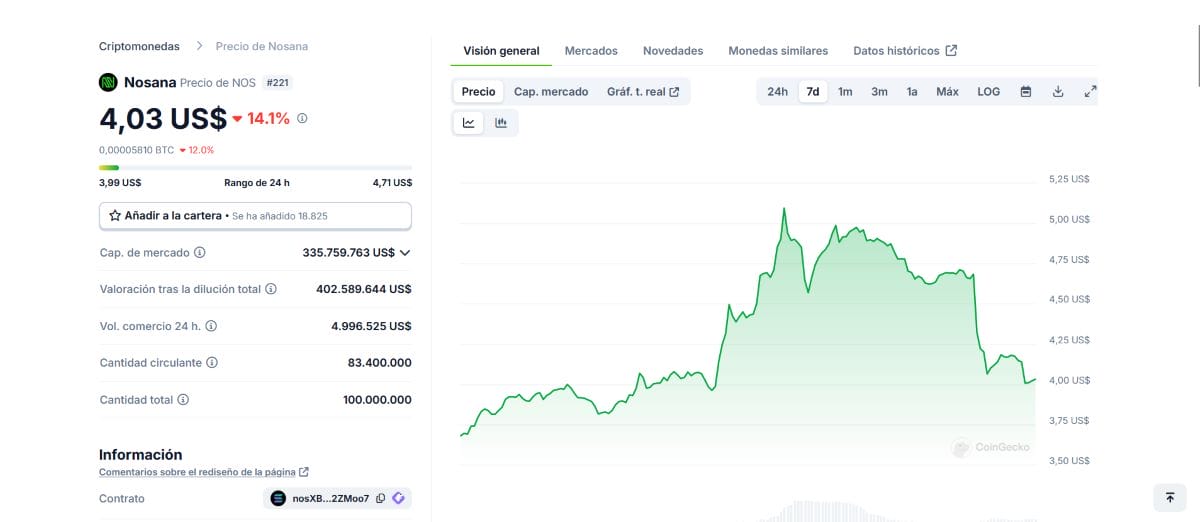The width and height of the screenshot is (1200, 522).
Task: Download the chart data
Action: 1058,92
